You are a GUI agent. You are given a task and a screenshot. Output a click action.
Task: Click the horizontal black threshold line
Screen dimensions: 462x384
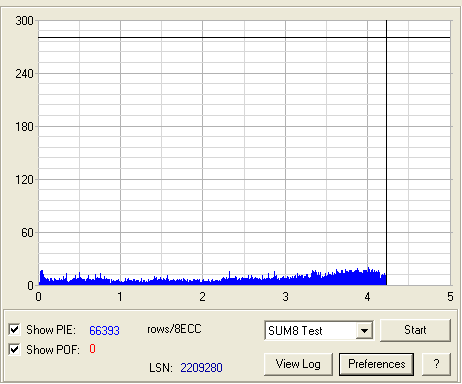244,38
